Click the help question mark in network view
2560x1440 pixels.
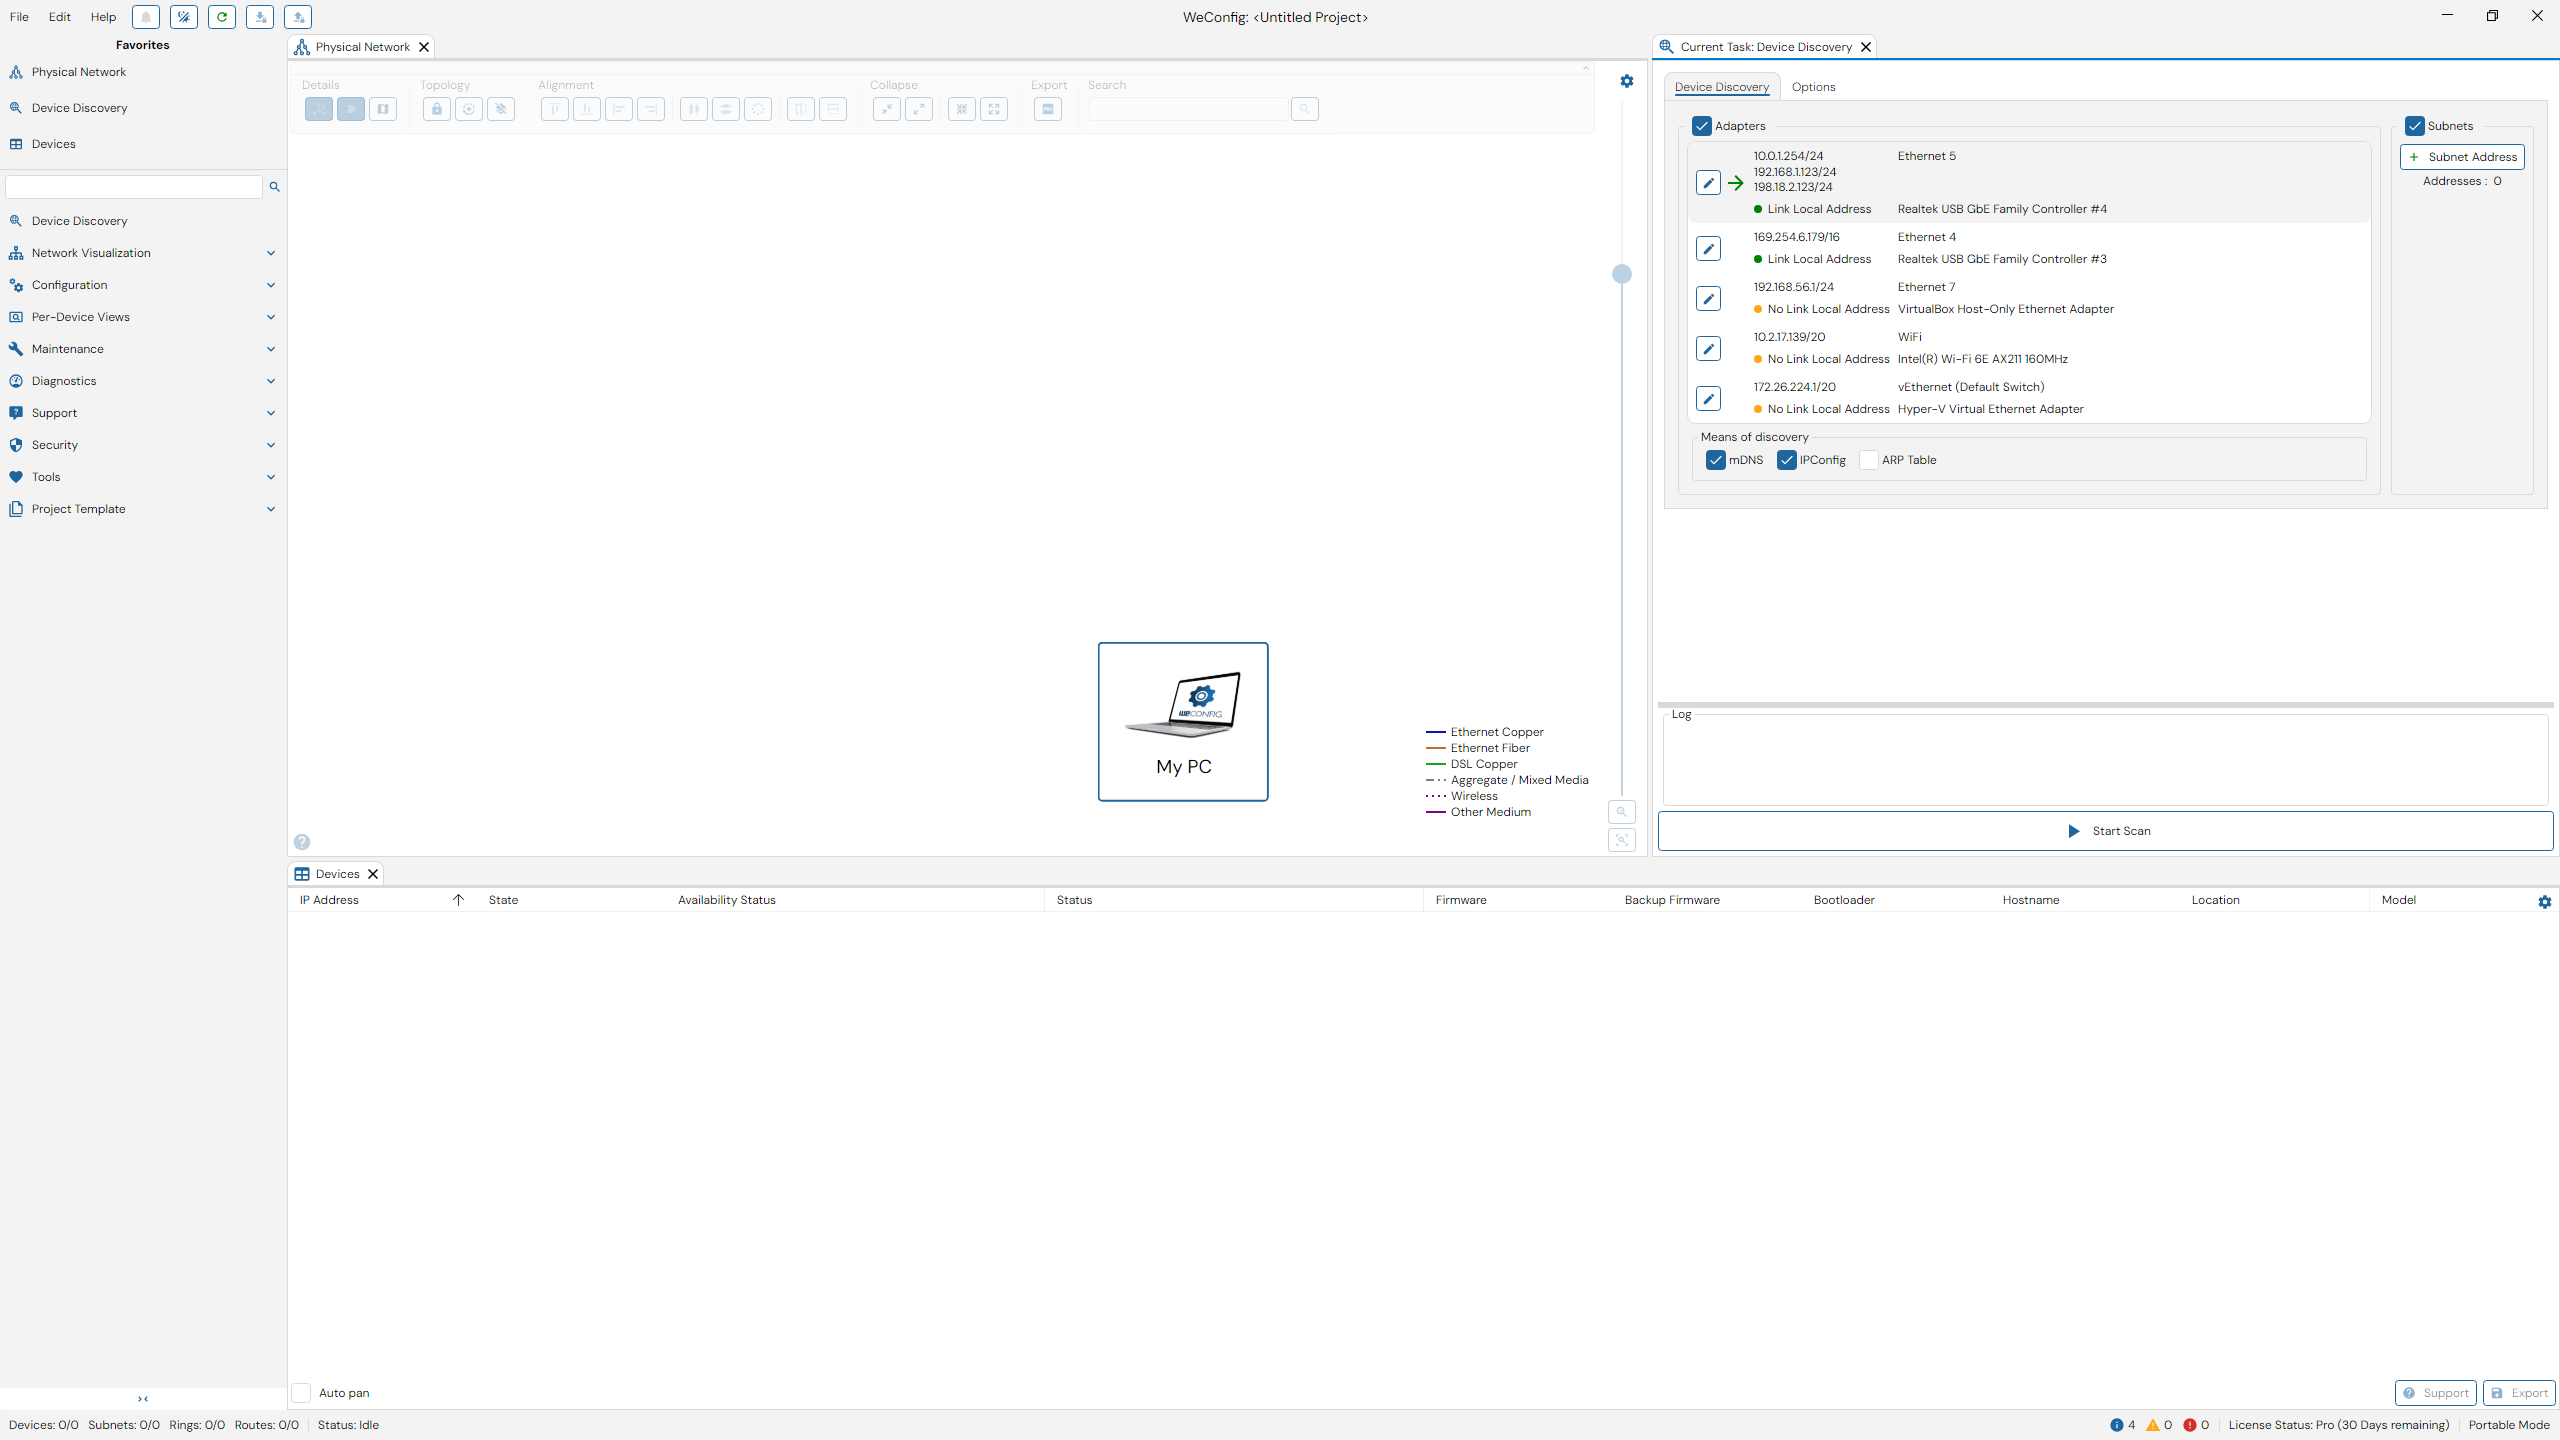[x=302, y=842]
